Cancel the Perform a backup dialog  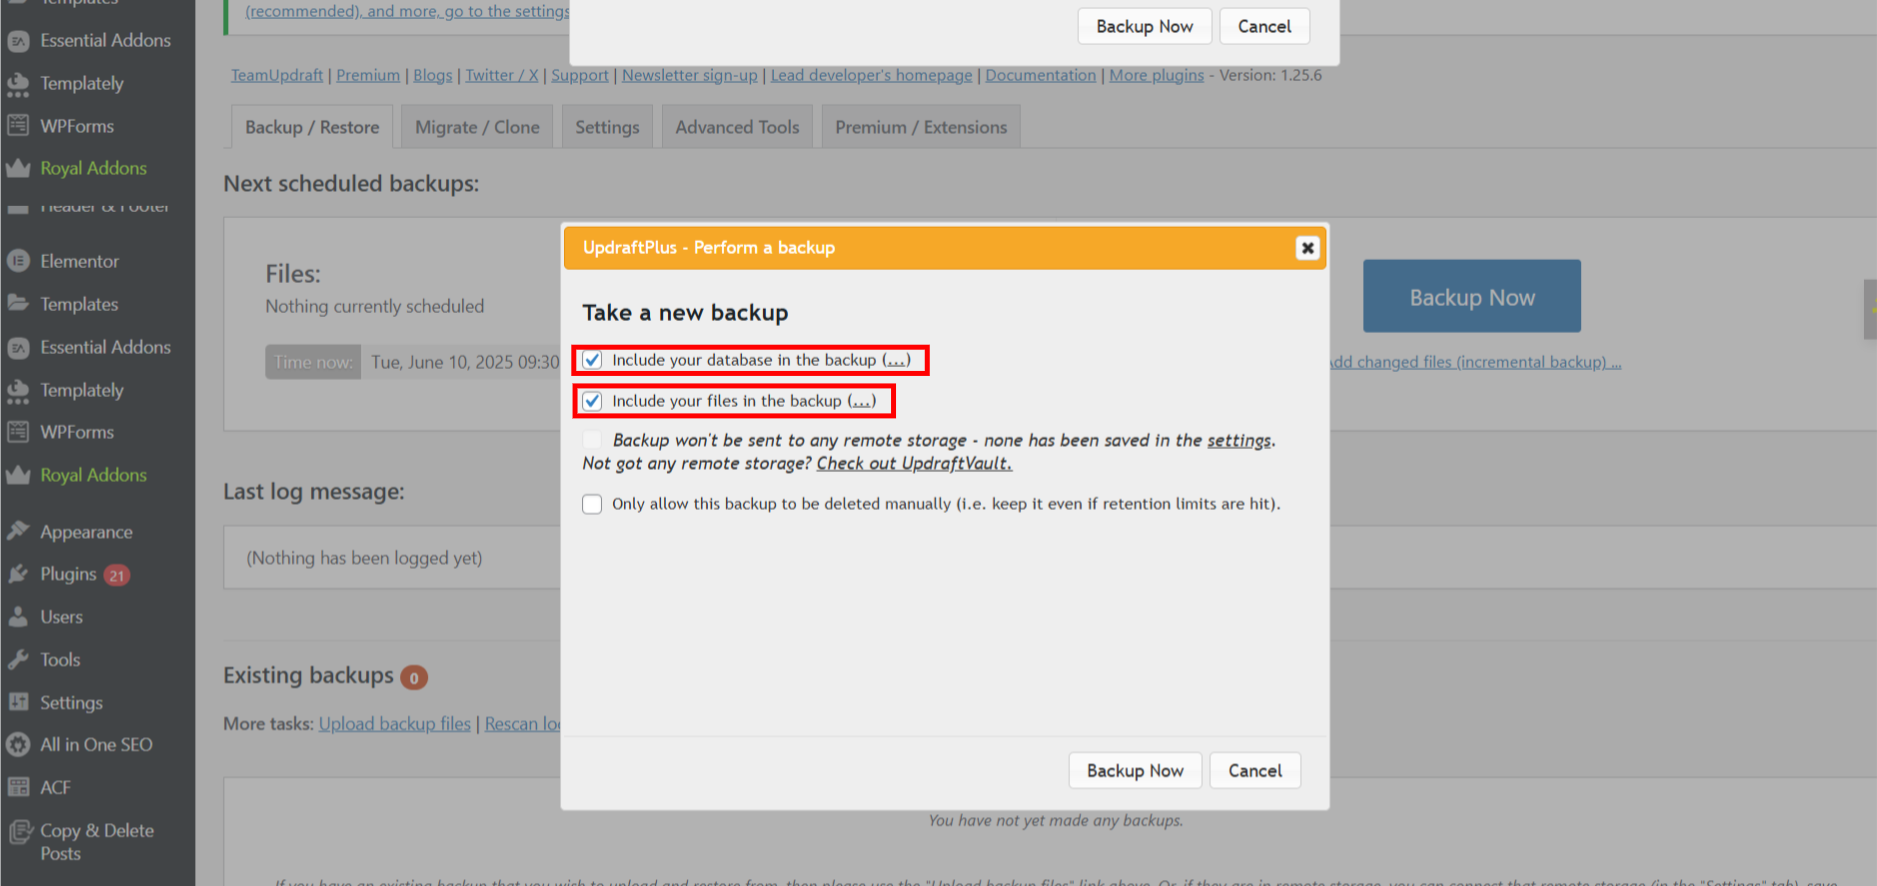pyautogui.click(x=1255, y=771)
